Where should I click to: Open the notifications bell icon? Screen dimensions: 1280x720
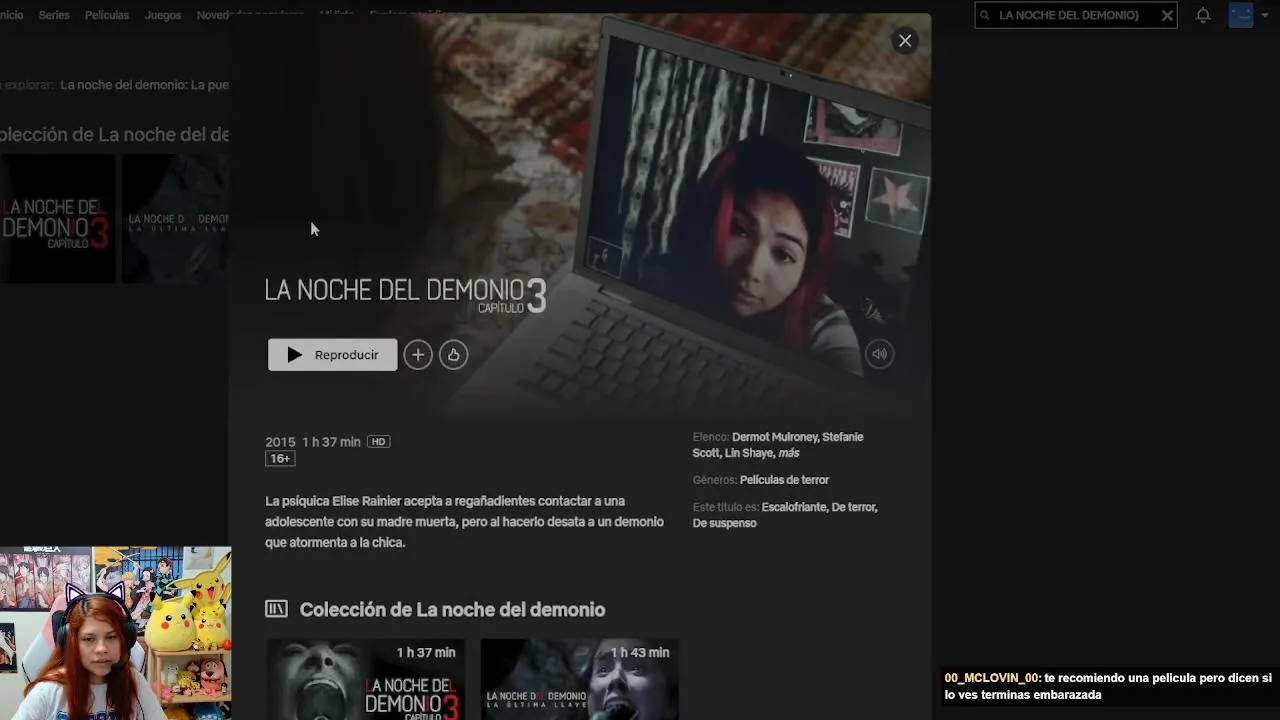coord(1203,15)
